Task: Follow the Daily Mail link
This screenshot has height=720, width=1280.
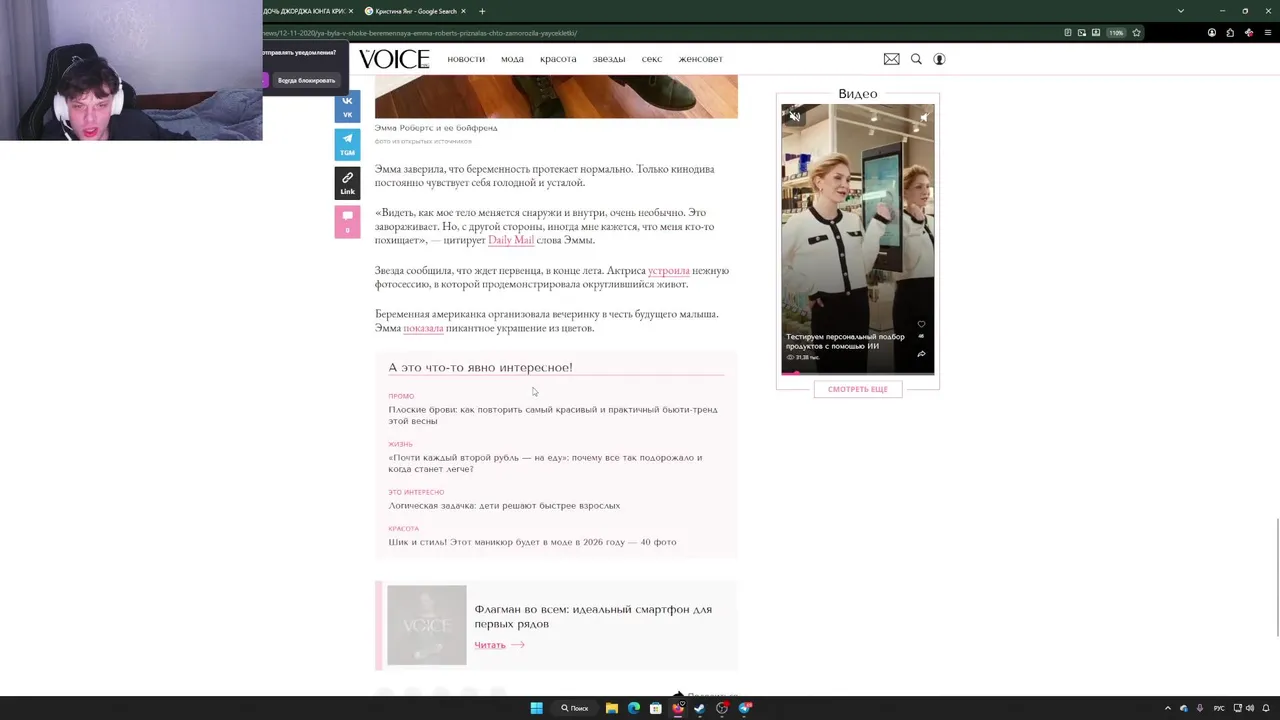Action: tap(511, 240)
